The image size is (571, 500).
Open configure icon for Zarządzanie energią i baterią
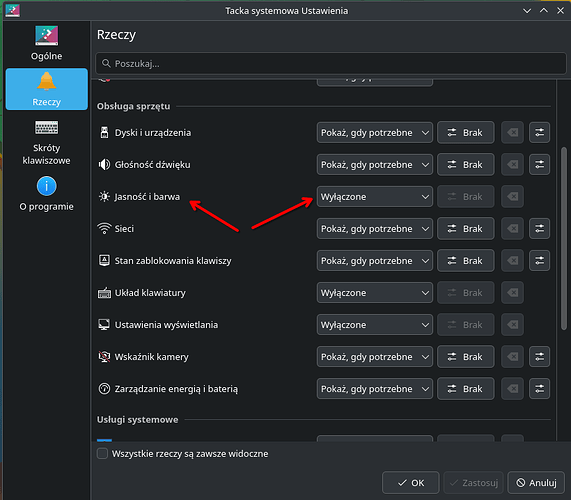tap(539, 389)
